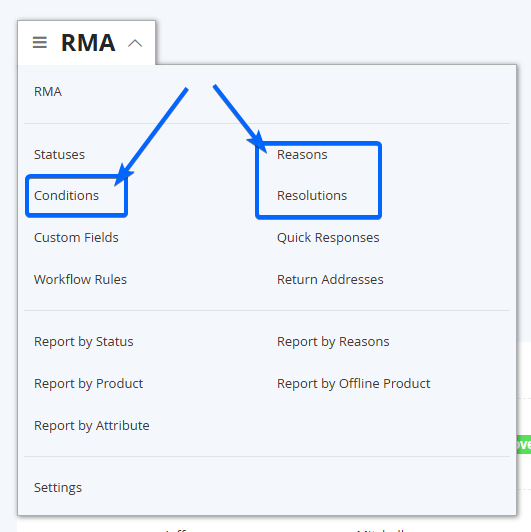Click the green status badge at right edge
The height and width of the screenshot is (532, 531).
(524, 444)
